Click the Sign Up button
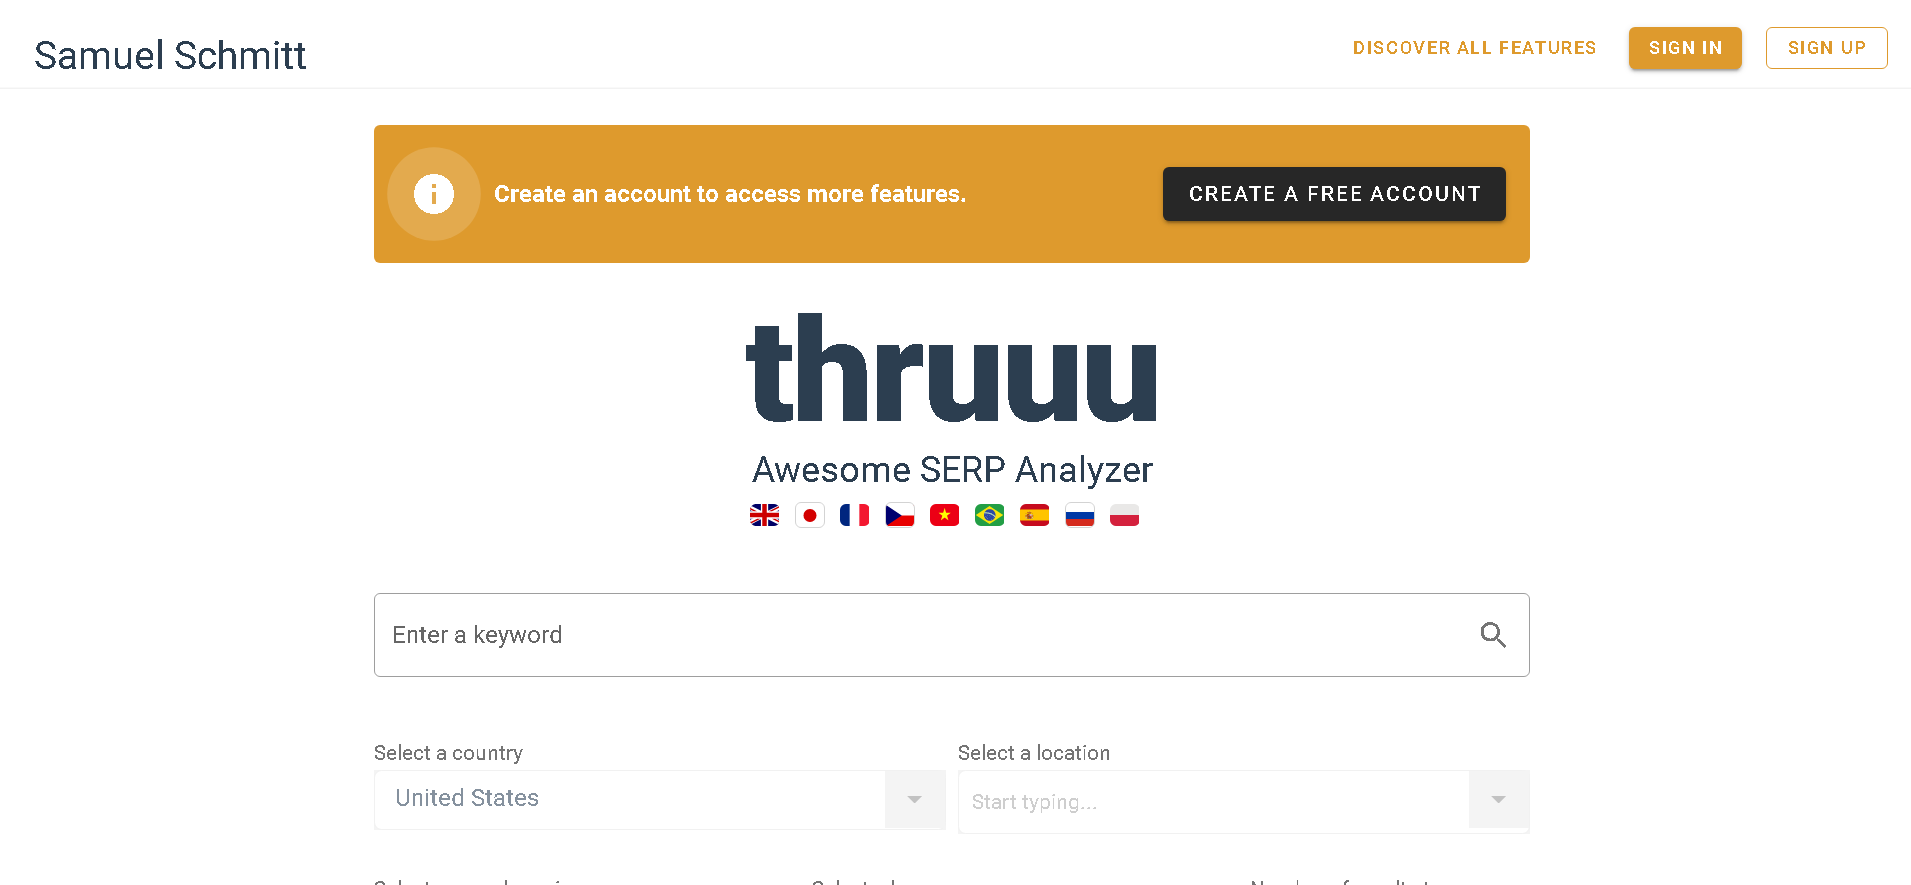The width and height of the screenshot is (1911, 885). [x=1826, y=48]
